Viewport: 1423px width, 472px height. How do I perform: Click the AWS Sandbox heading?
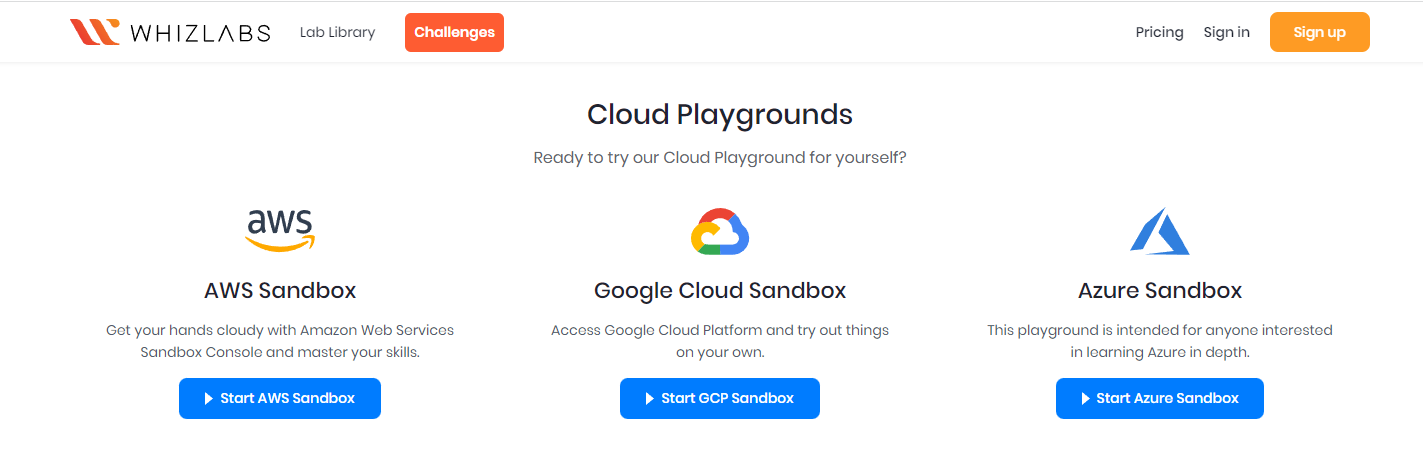coord(280,291)
